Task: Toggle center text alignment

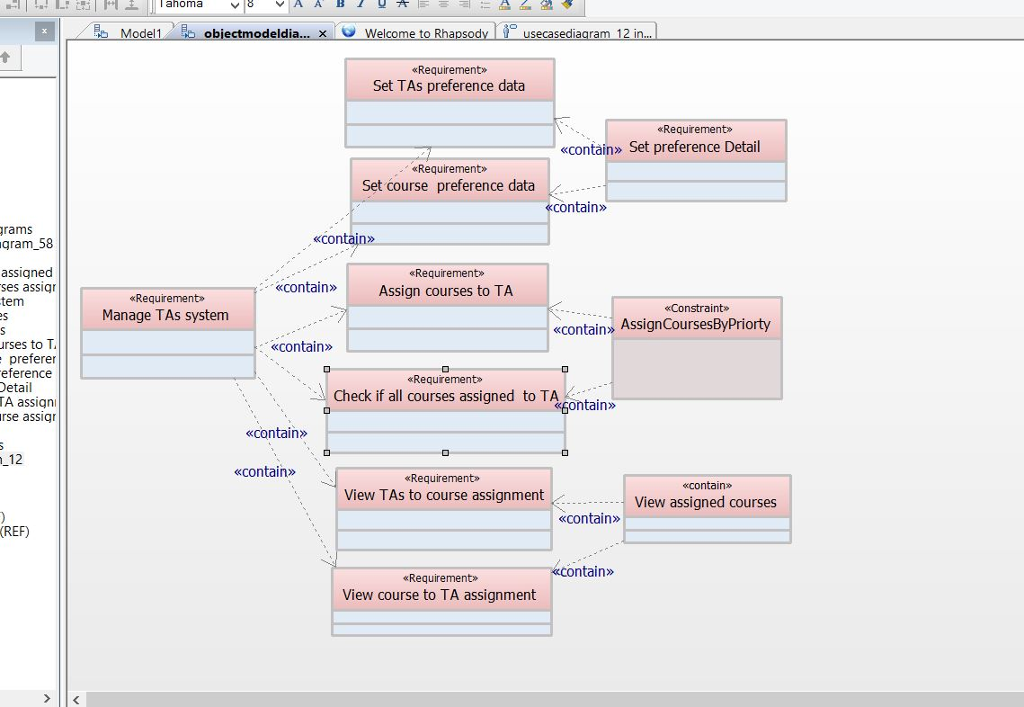Action: (444, 7)
